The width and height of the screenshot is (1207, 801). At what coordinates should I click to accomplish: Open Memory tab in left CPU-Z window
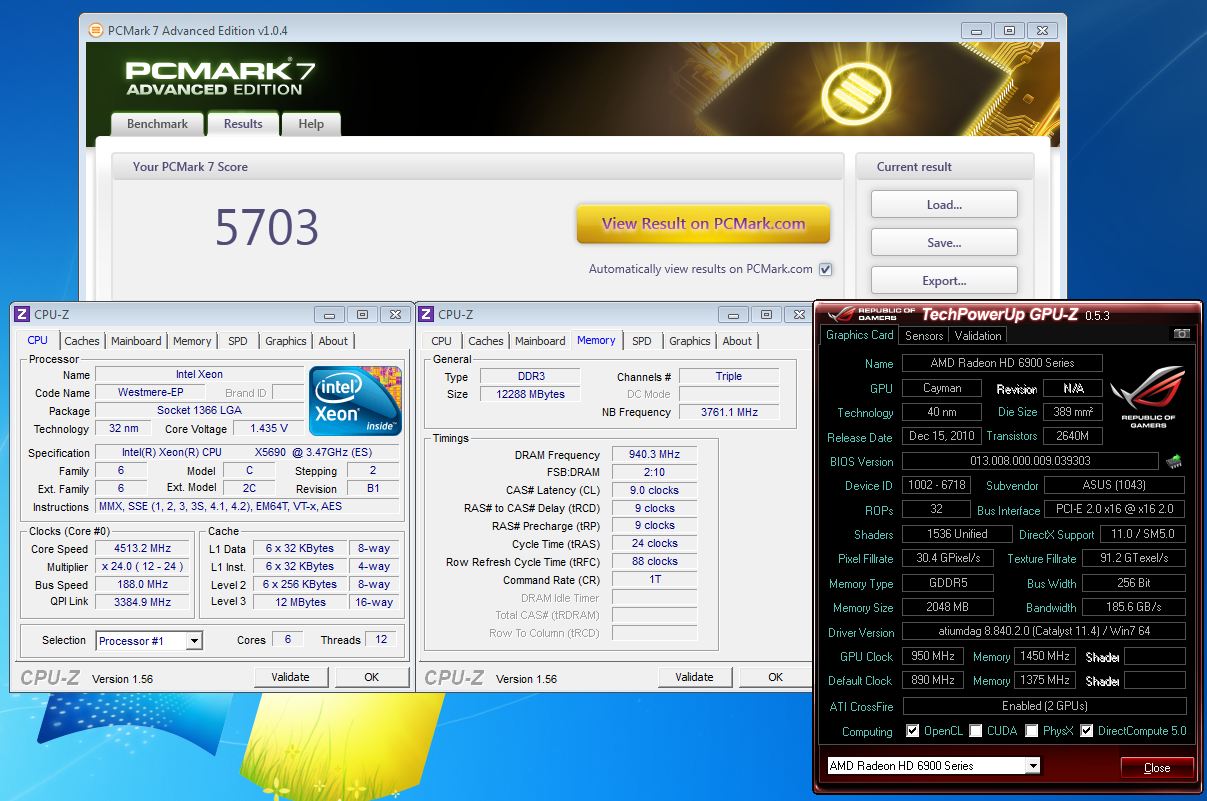(192, 341)
